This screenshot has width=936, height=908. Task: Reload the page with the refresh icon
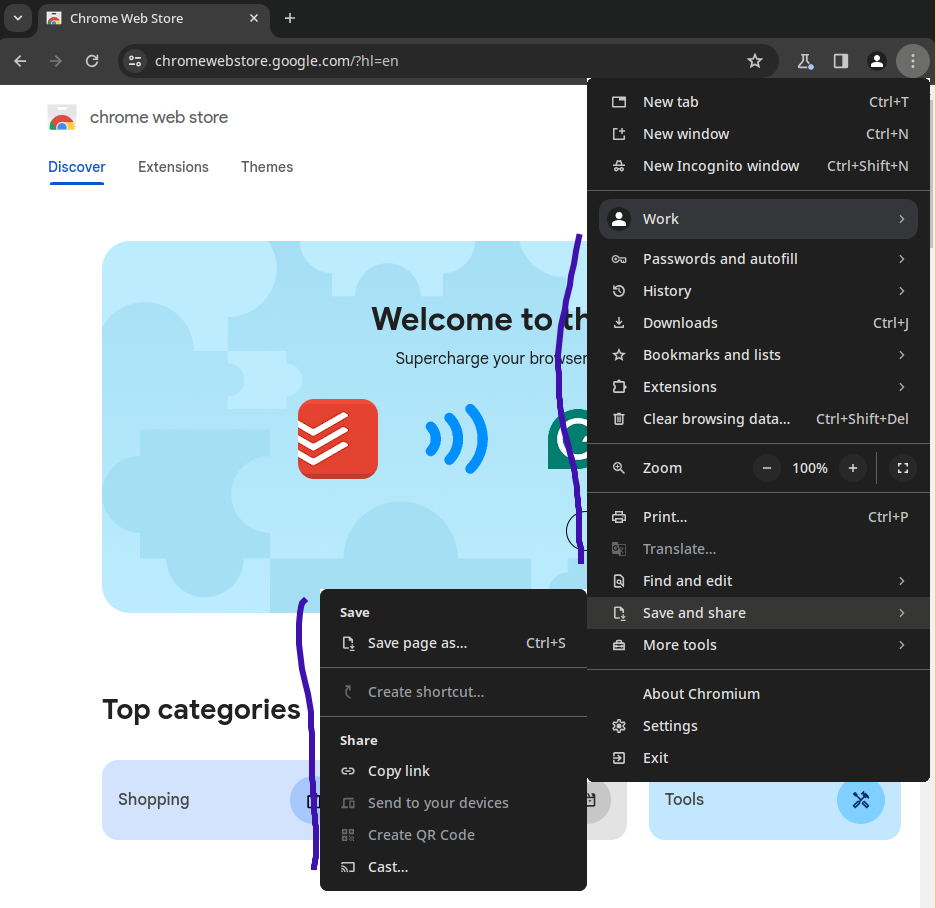point(92,61)
